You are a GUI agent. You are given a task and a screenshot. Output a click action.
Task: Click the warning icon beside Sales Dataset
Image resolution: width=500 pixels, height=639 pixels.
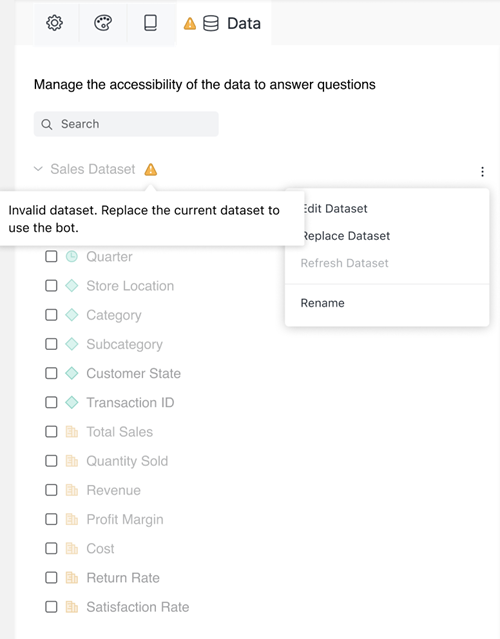[151, 169]
